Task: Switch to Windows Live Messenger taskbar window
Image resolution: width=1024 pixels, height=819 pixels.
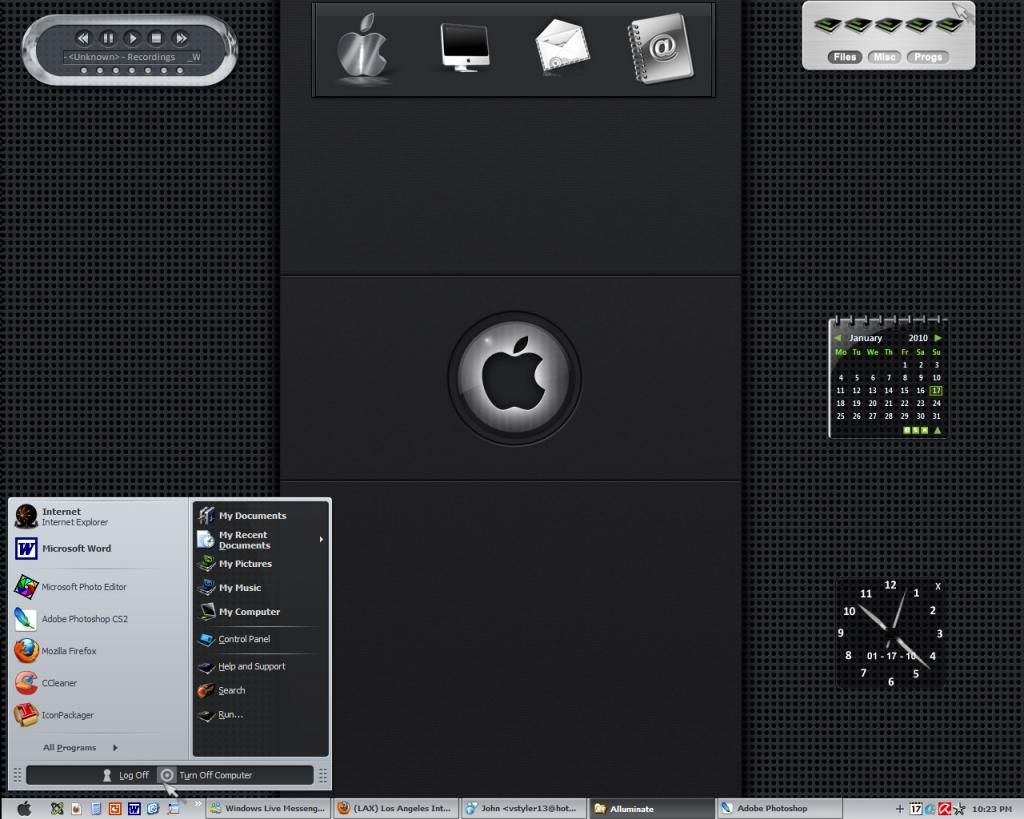Action: point(268,809)
